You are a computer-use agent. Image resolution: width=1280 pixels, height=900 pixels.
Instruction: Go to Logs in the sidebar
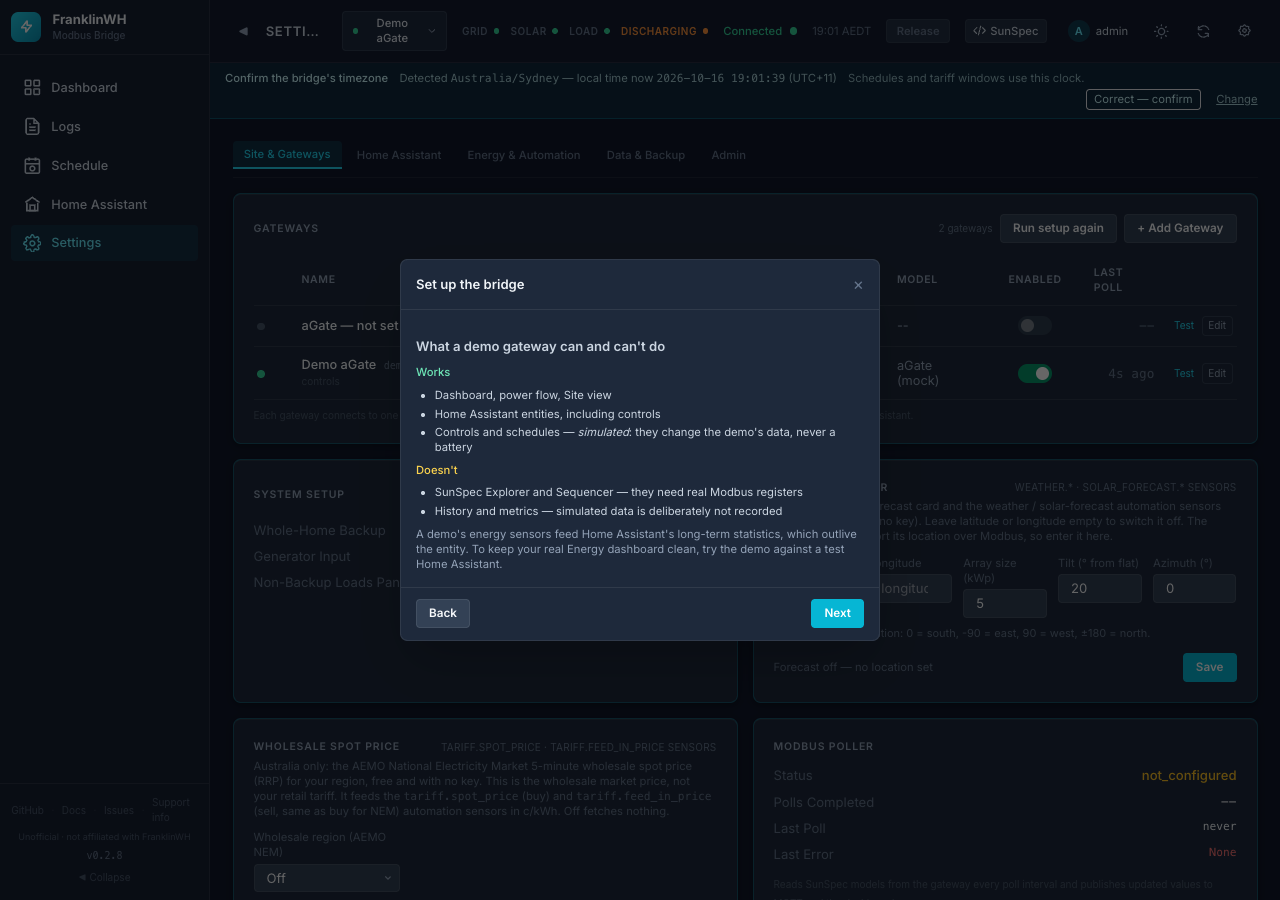[x=105, y=127]
